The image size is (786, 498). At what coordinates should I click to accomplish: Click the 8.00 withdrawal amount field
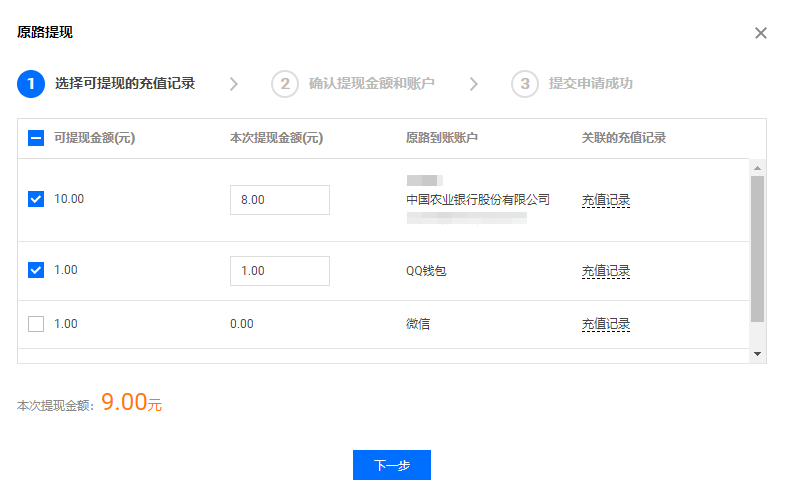279,200
